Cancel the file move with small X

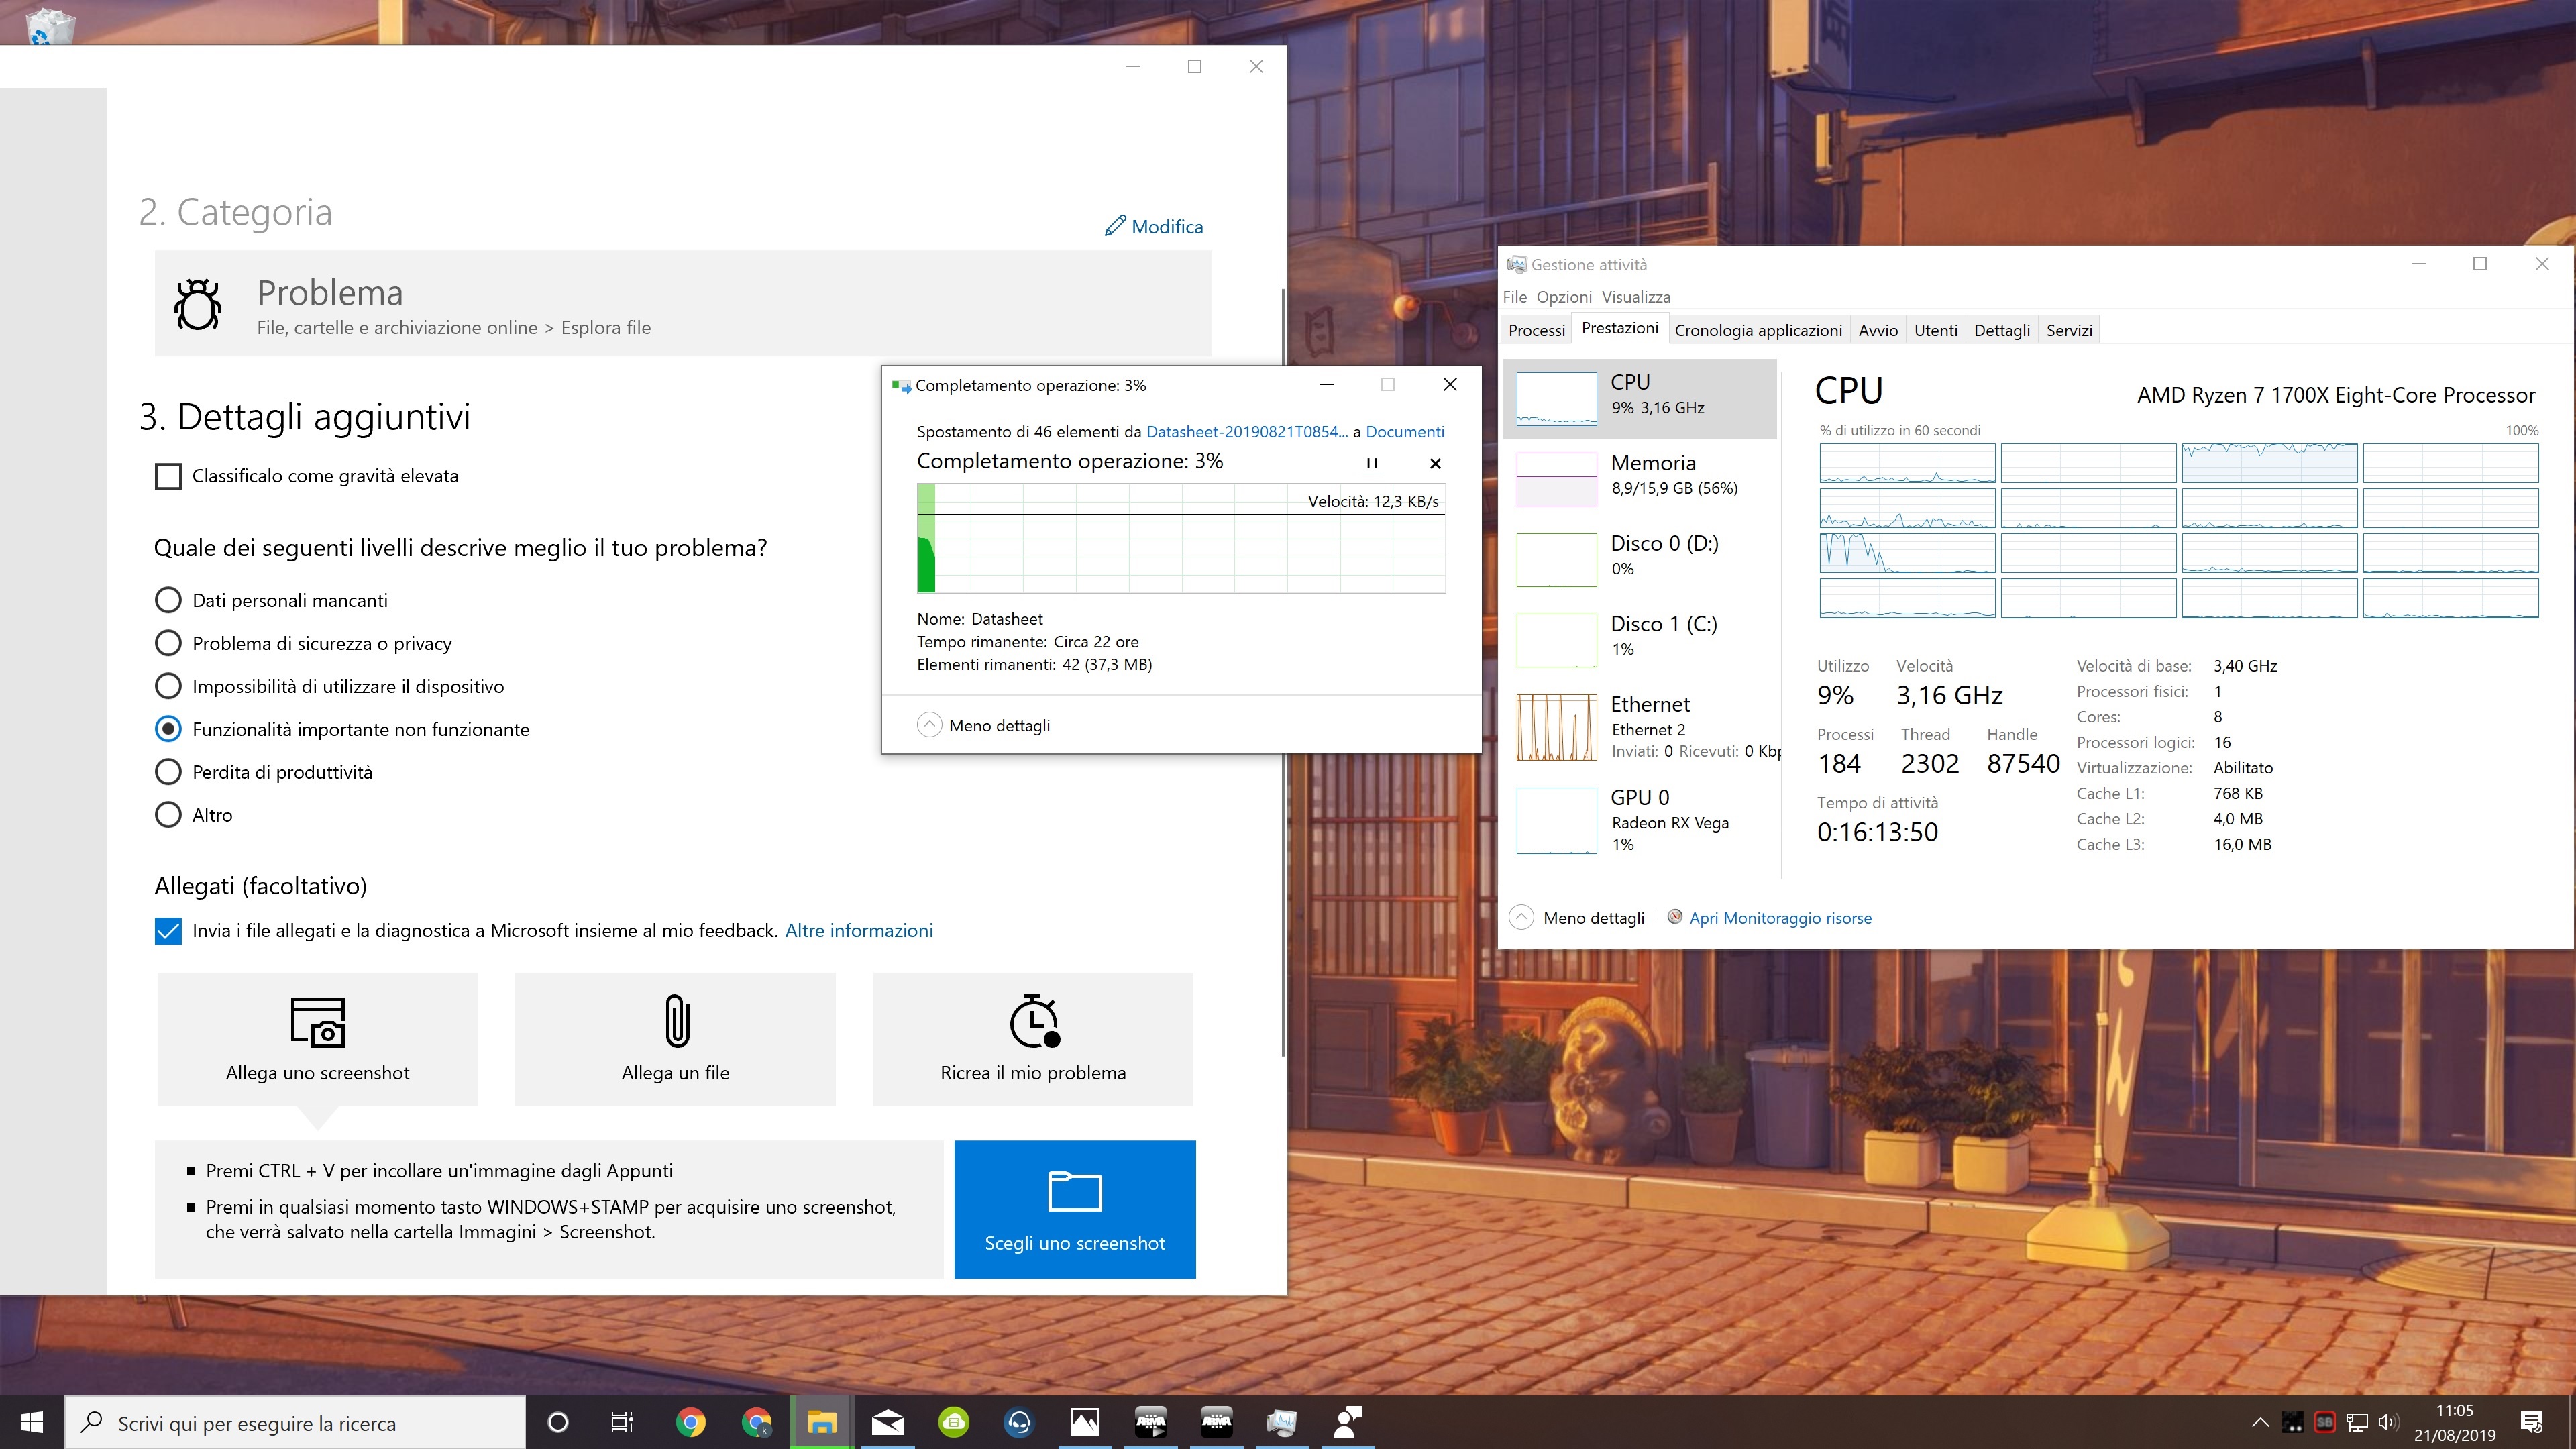1435,463
